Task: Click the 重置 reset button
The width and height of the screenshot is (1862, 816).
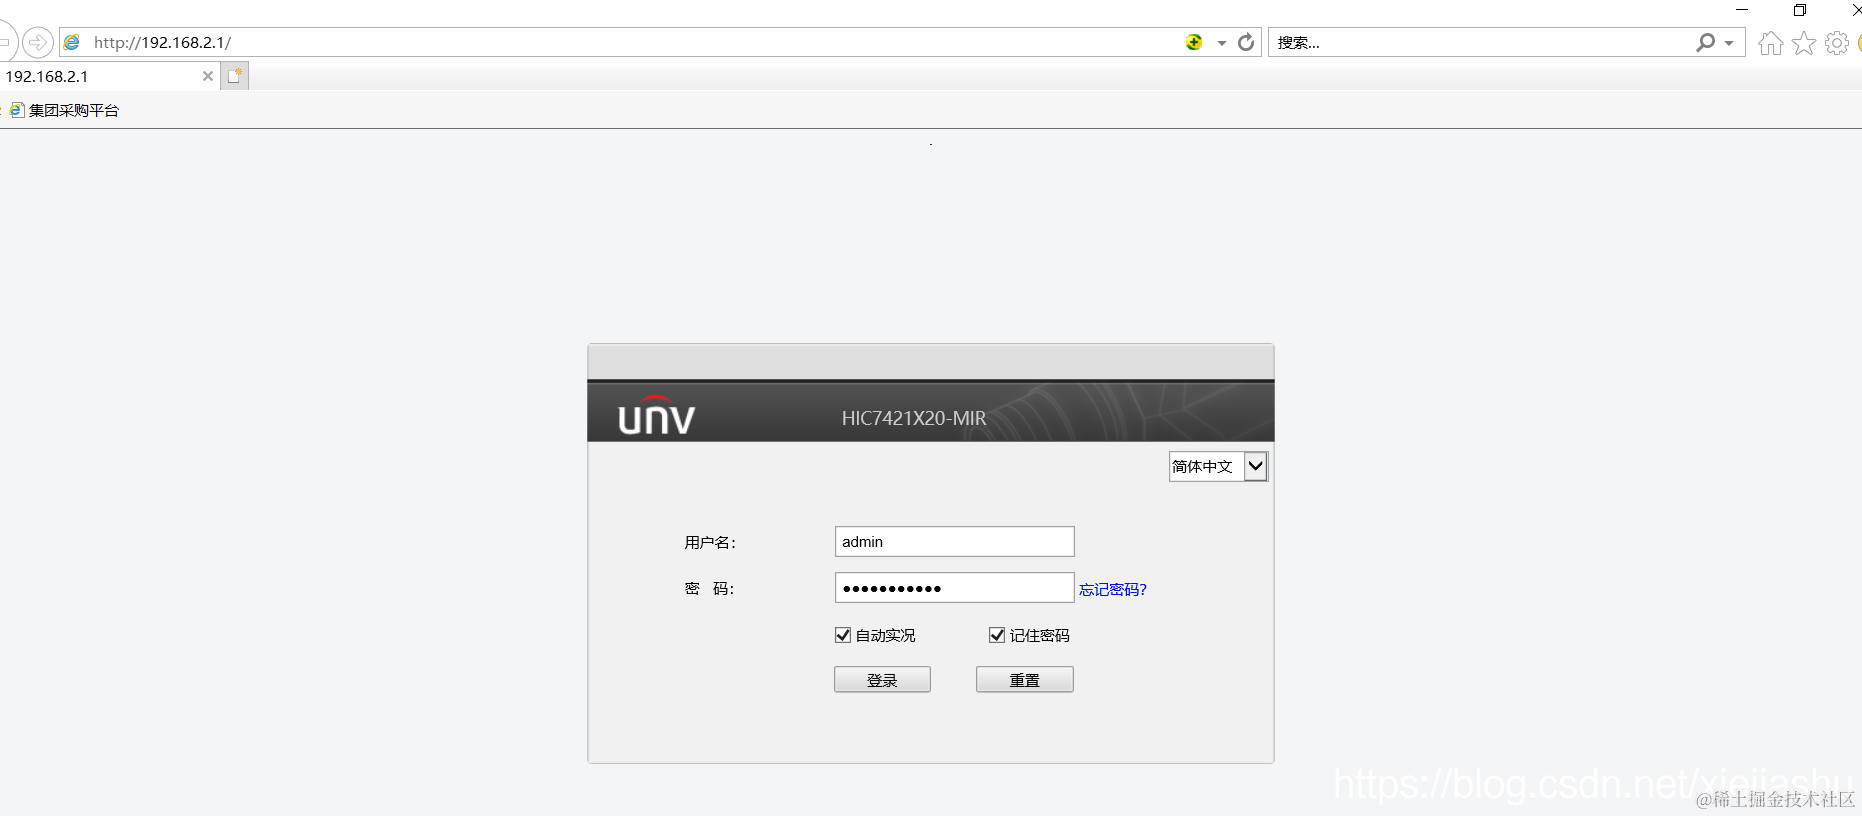Action: tap(1024, 679)
